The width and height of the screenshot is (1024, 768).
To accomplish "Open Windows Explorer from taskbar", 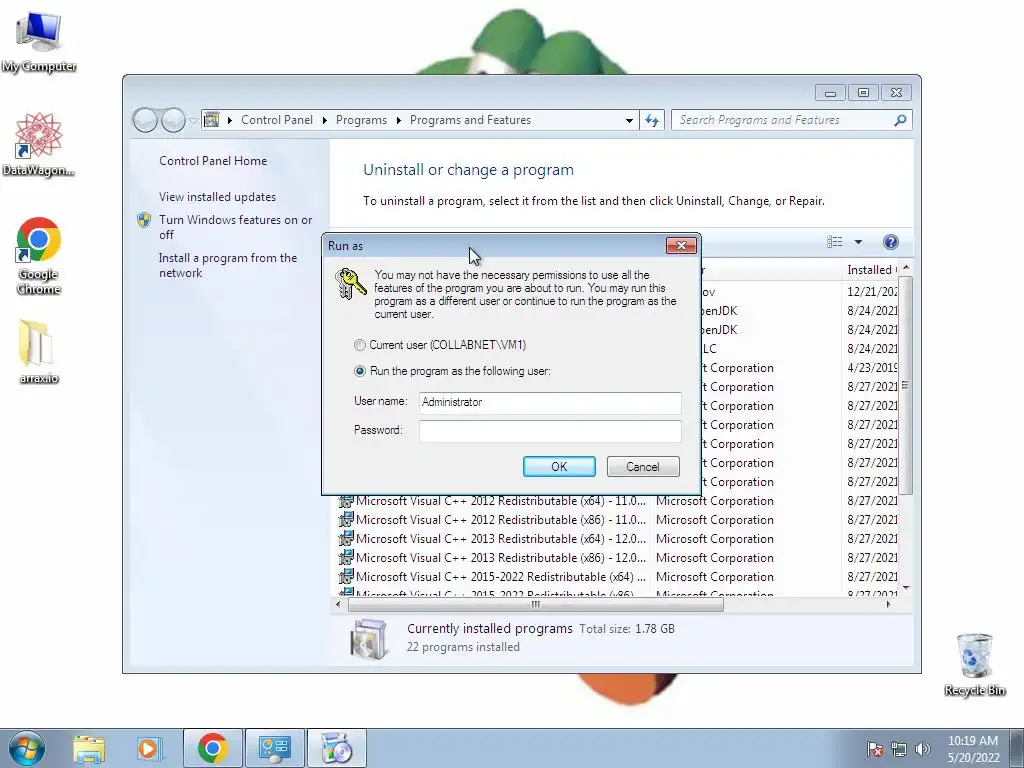I will tap(89, 748).
